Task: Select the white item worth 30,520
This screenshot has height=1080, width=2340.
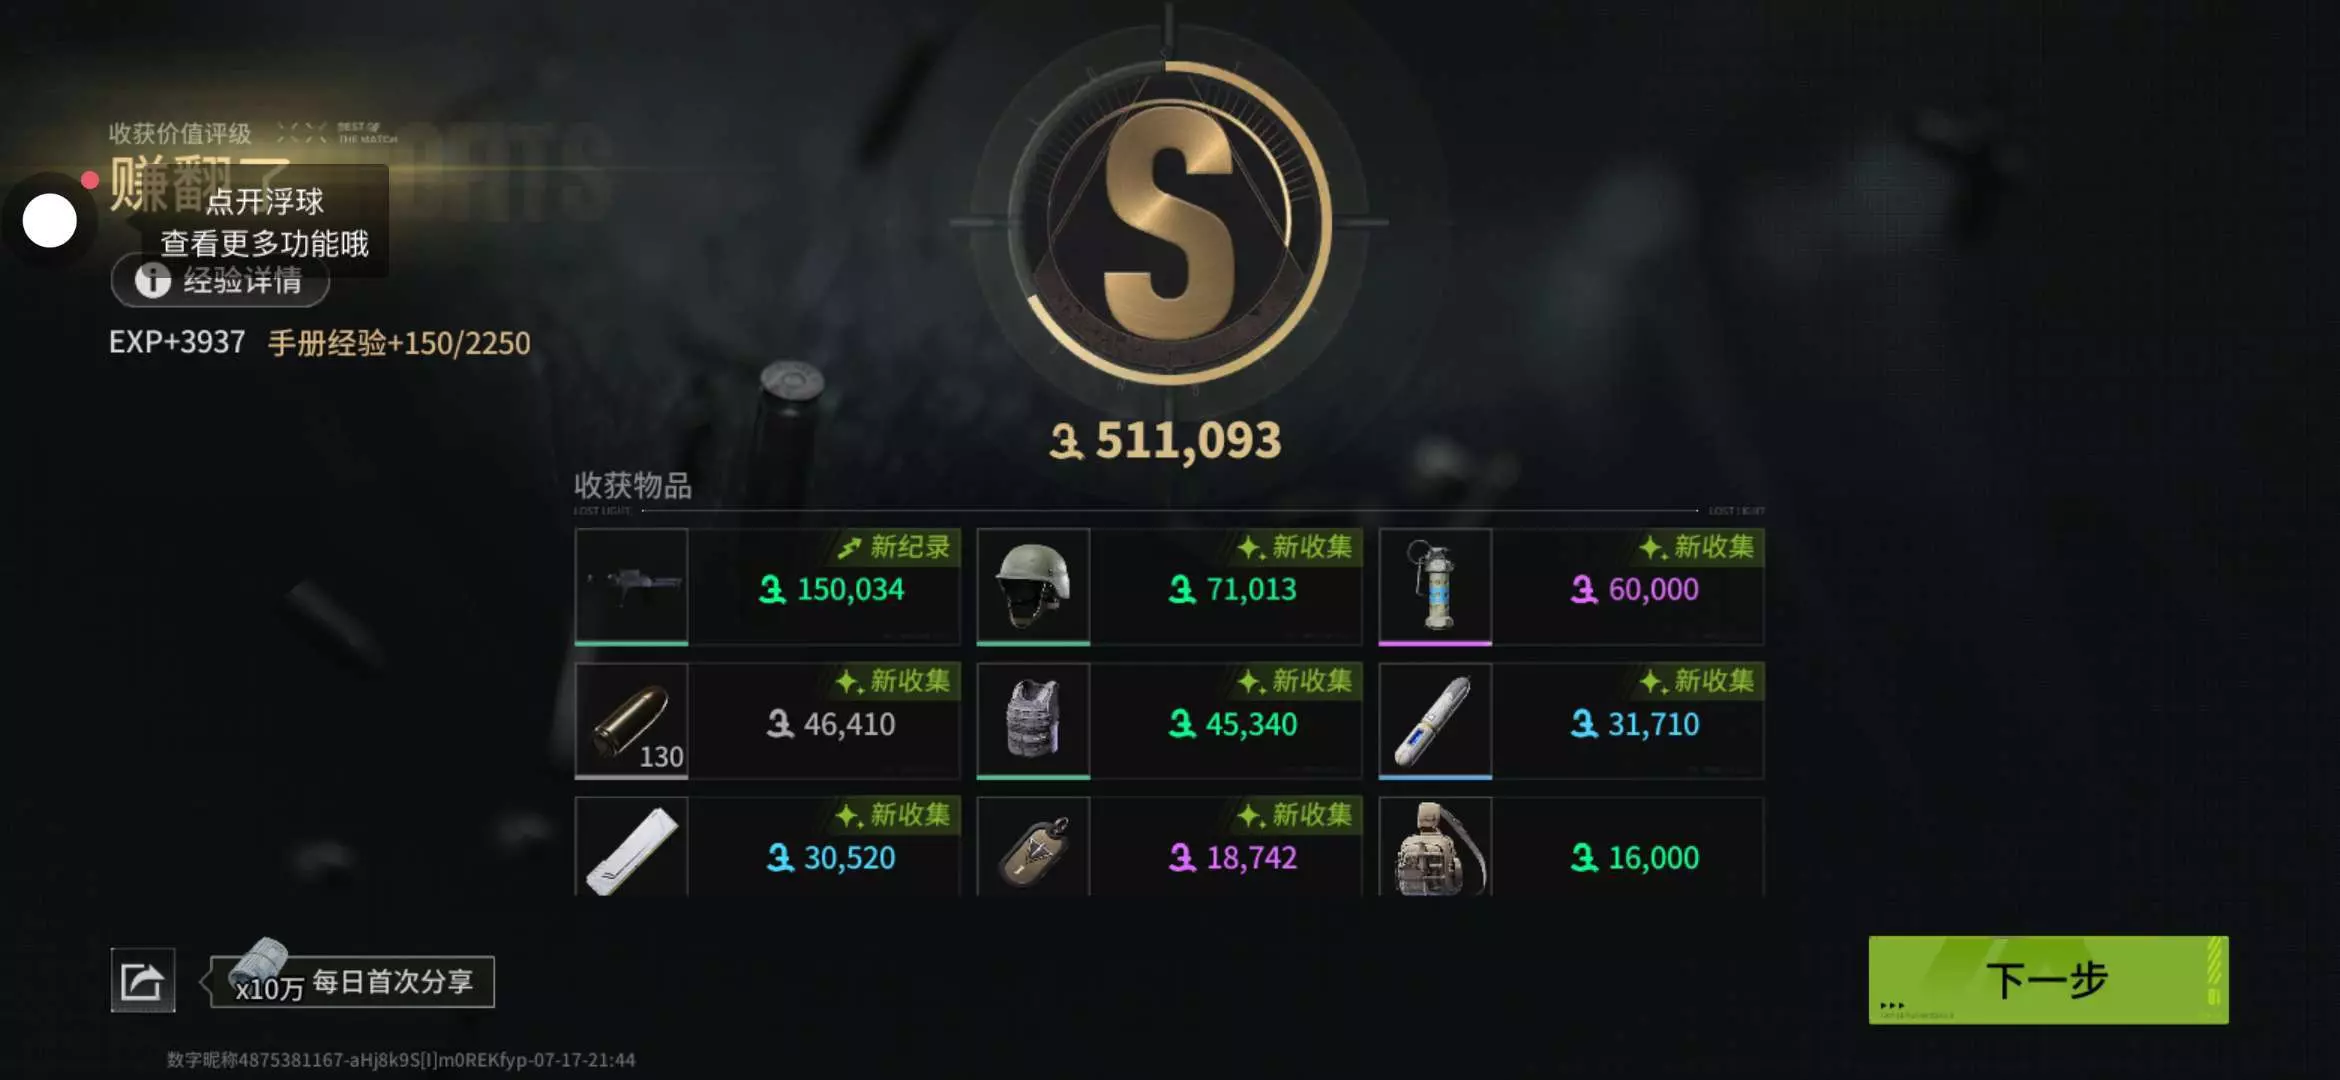Action: point(631,847)
